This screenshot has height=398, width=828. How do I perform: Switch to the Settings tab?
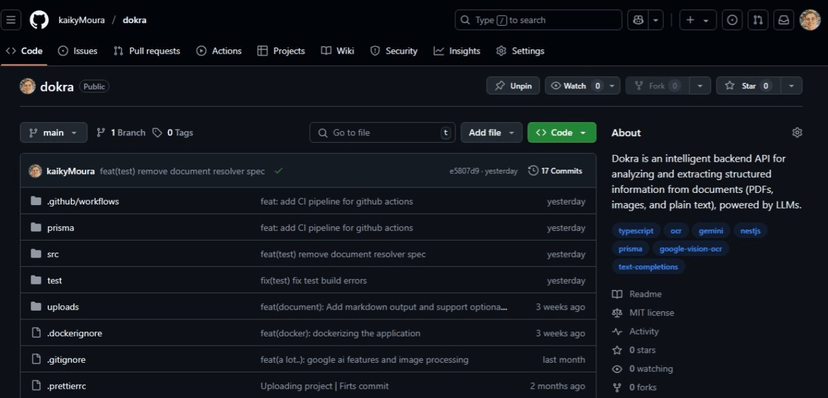point(520,51)
